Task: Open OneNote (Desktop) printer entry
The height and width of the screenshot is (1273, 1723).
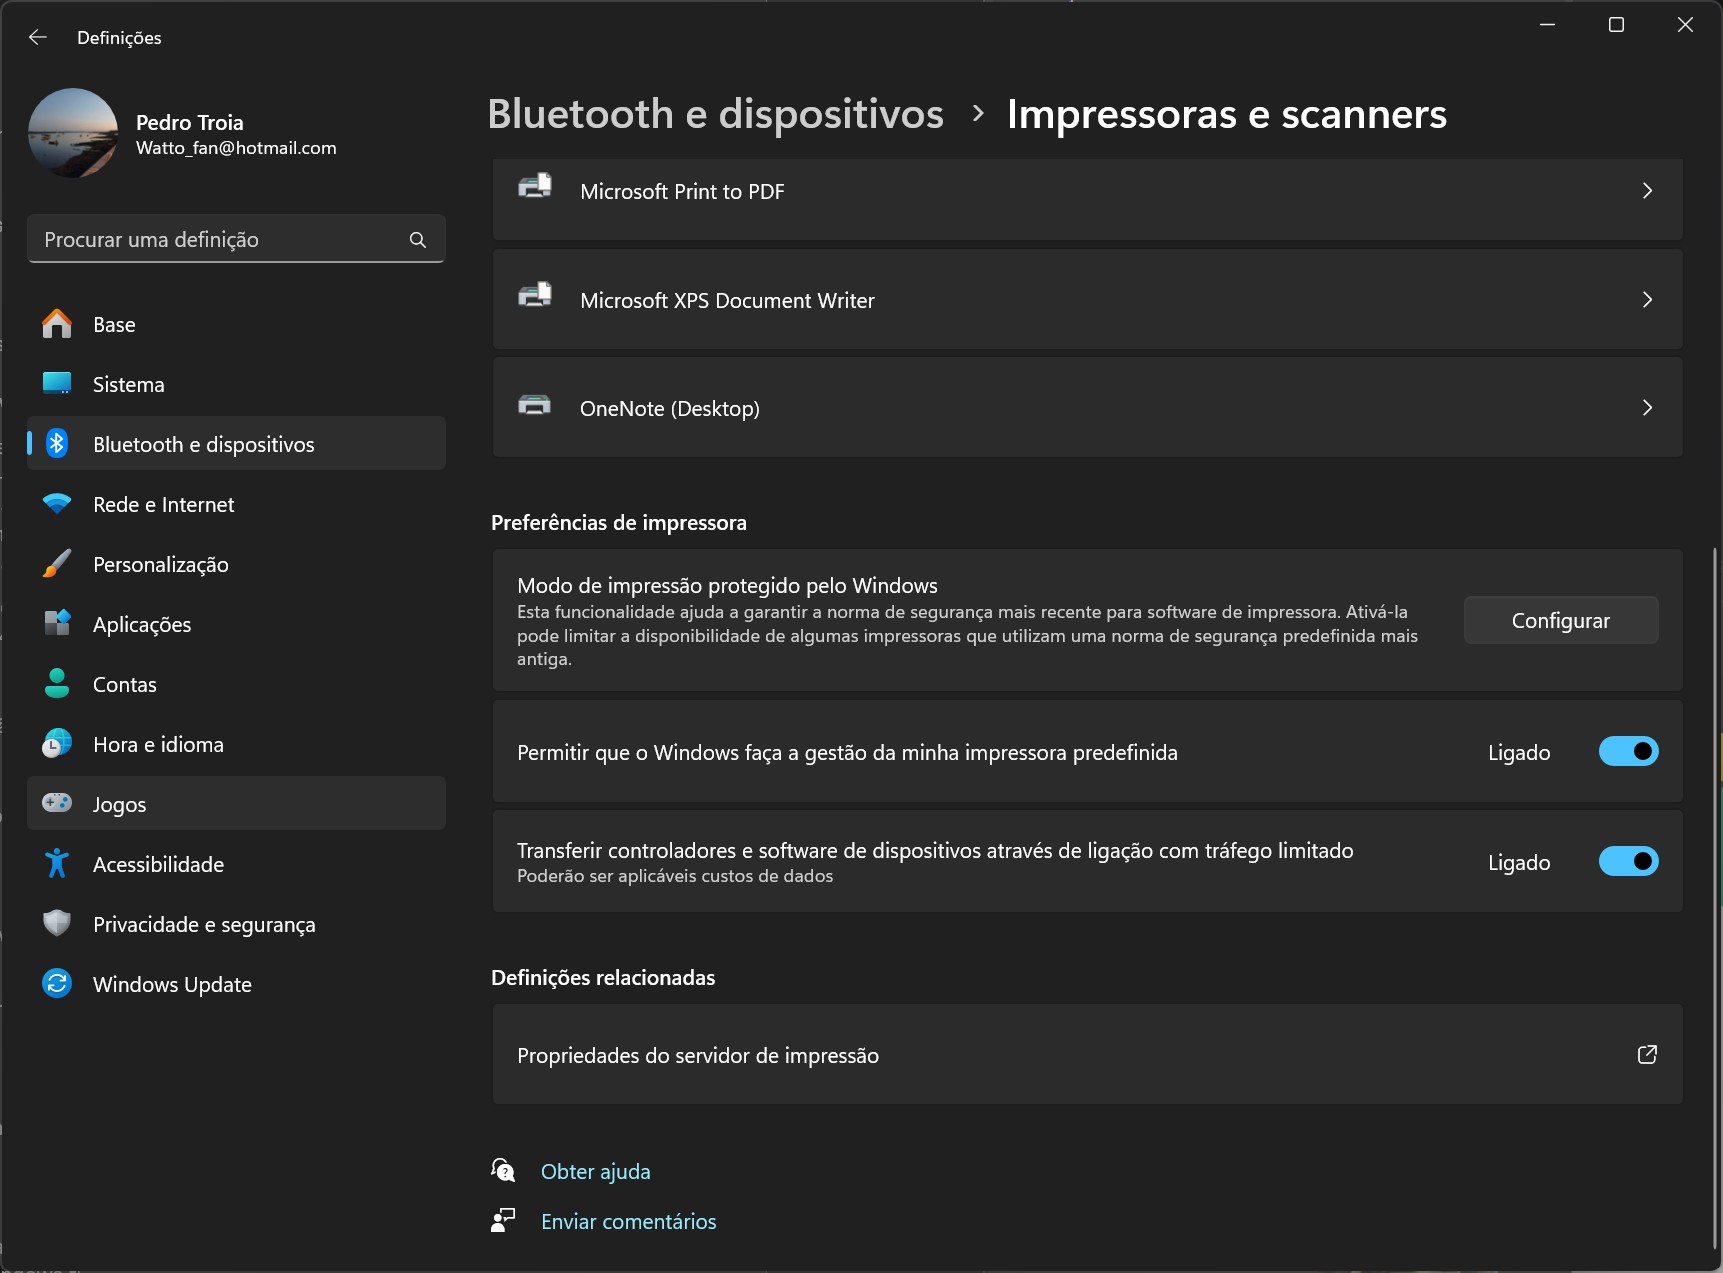Action: pyautogui.click(x=1088, y=408)
